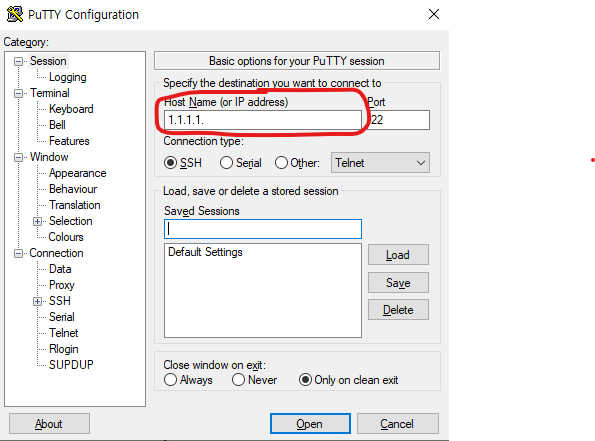Open the Serial category in tree
Viewport: 595px width, 441px height.
[61, 317]
